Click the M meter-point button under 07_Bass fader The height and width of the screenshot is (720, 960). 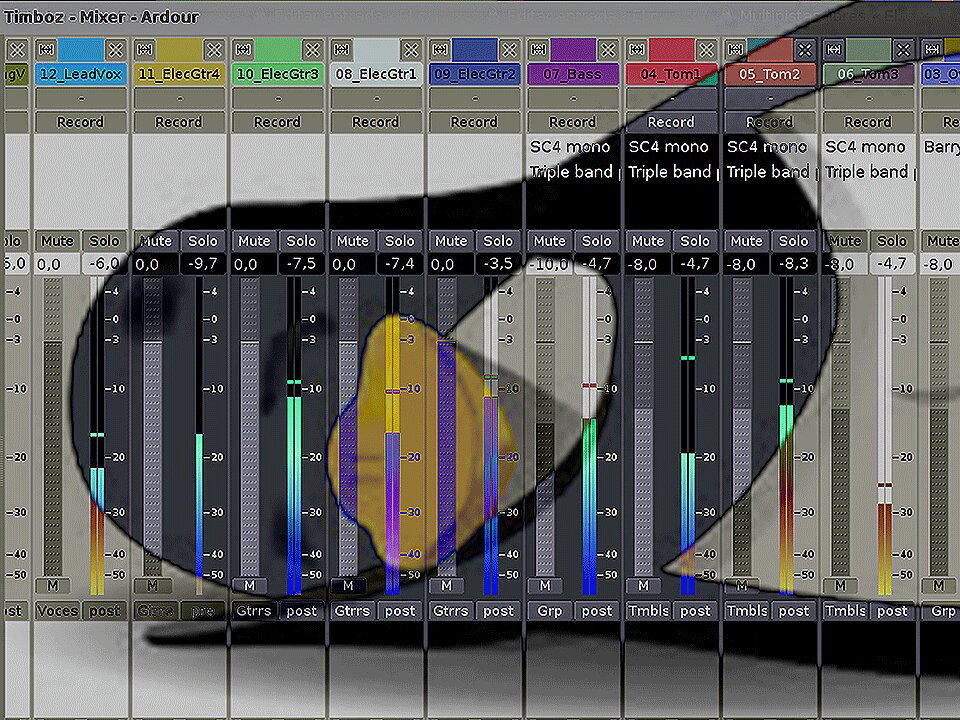coord(545,586)
